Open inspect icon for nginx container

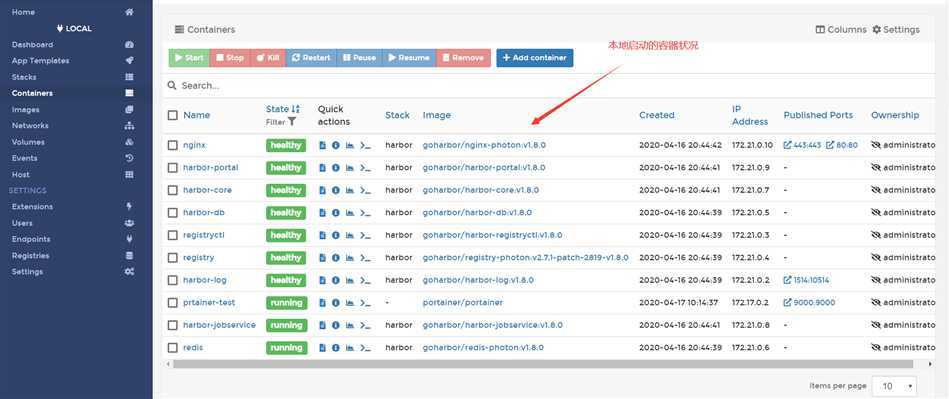click(x=336, y=145)
